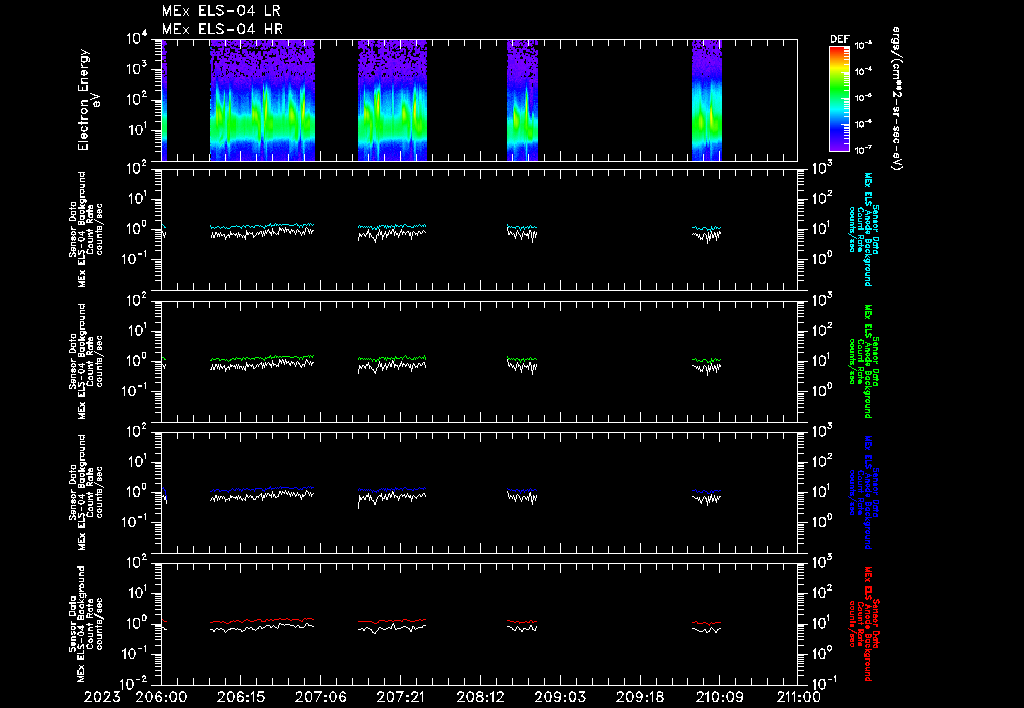Click the '207:06' time axis label
1024x708 pixels.
coord(321,698)
